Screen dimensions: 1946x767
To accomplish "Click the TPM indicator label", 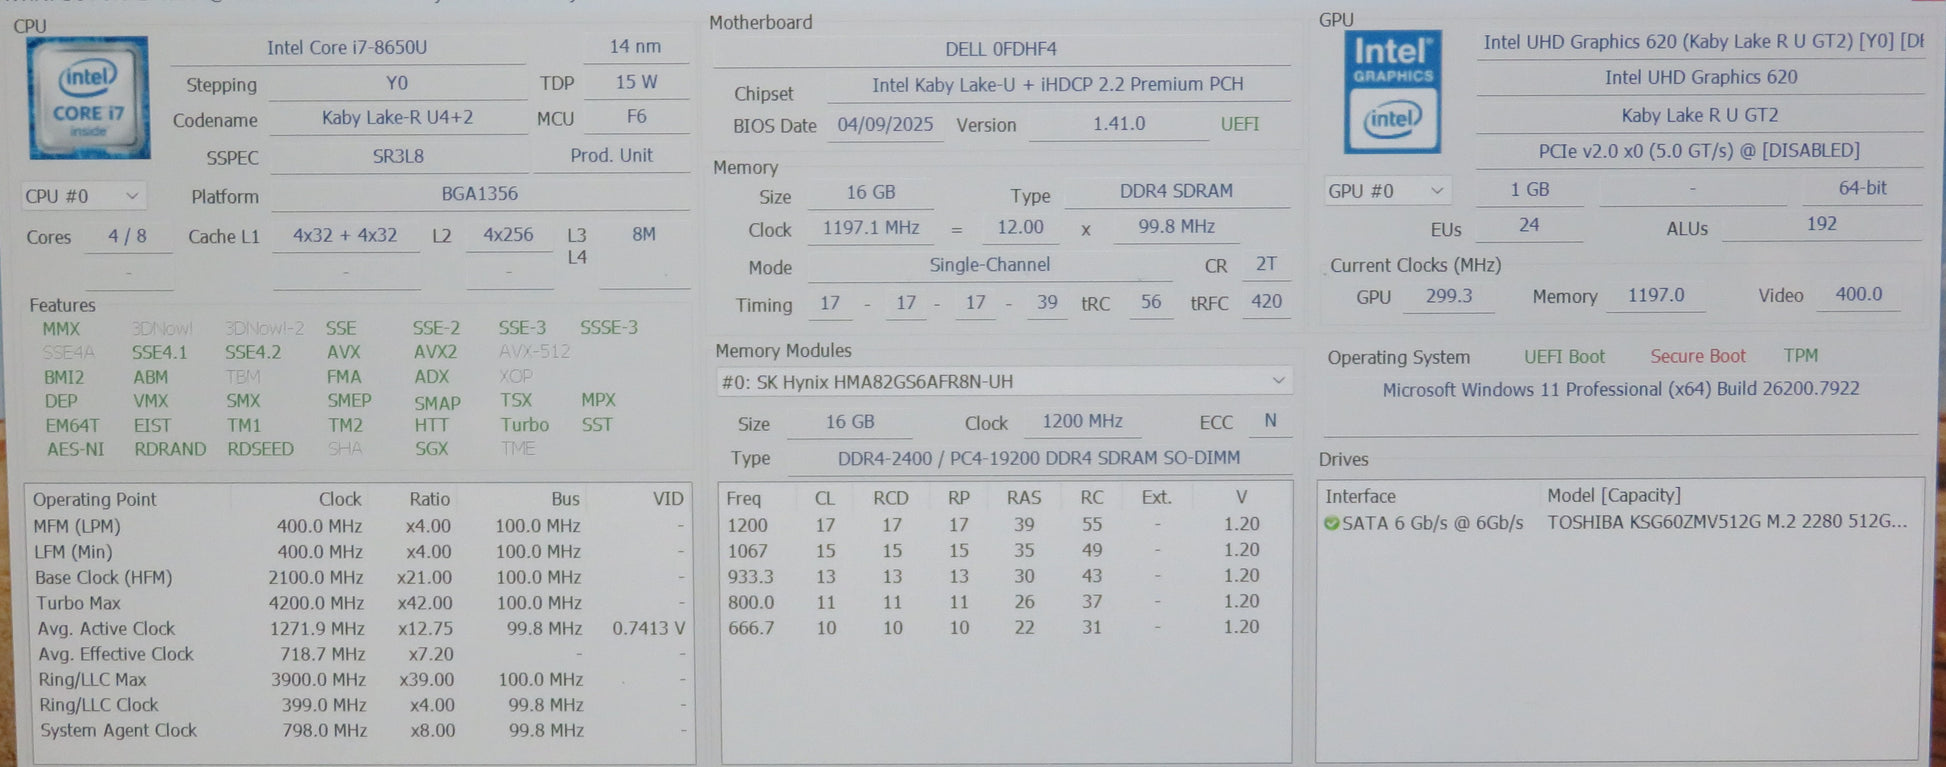I will [1800, 356].
